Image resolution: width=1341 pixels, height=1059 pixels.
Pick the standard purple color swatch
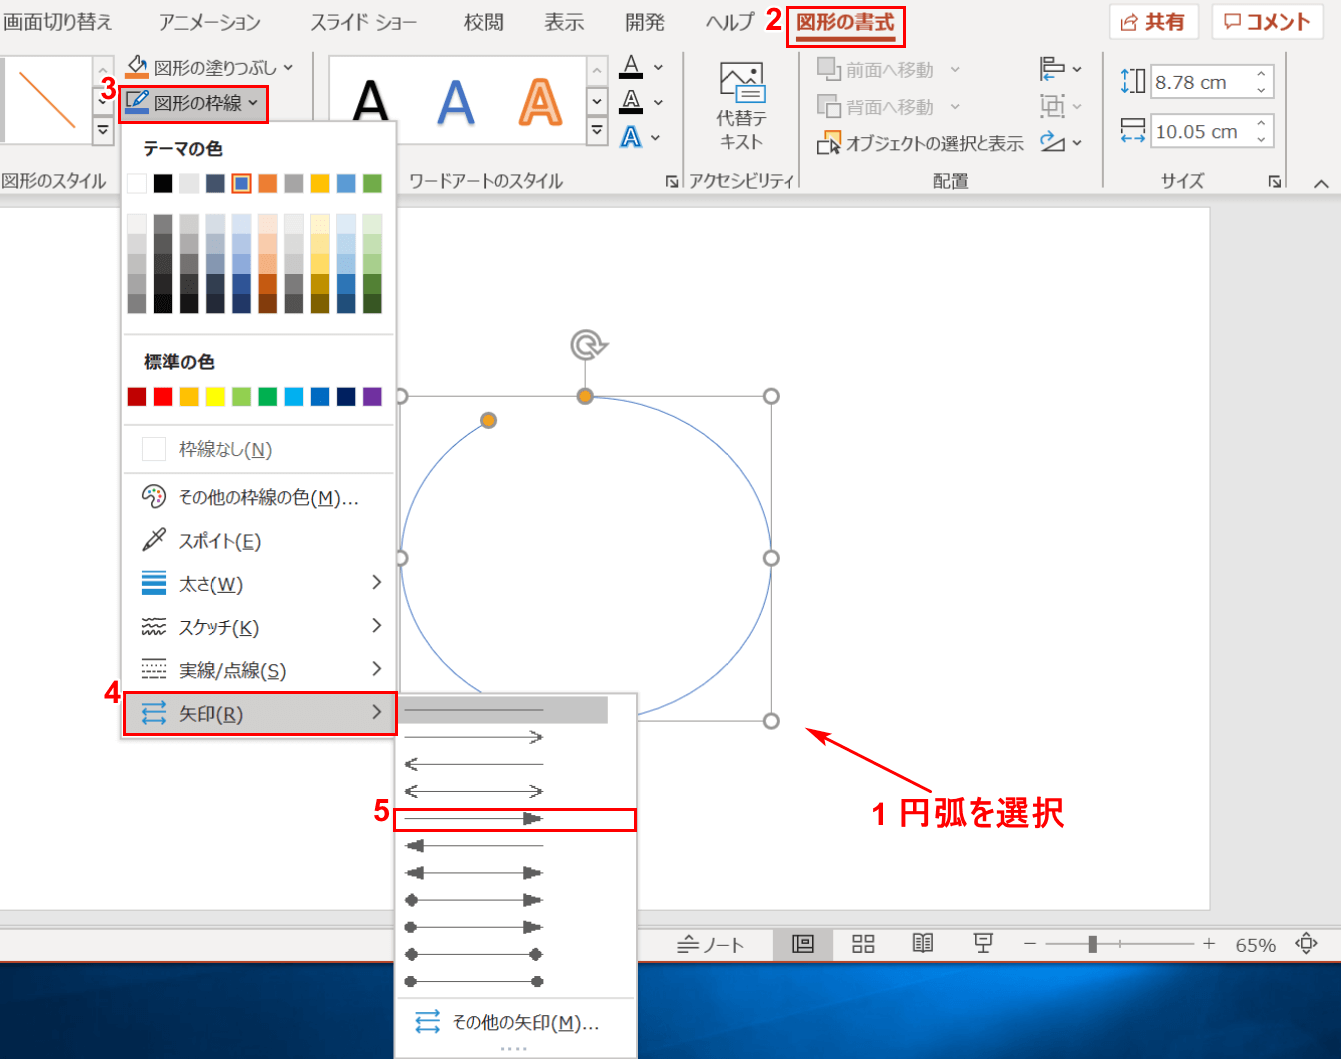tap(372, 396)
